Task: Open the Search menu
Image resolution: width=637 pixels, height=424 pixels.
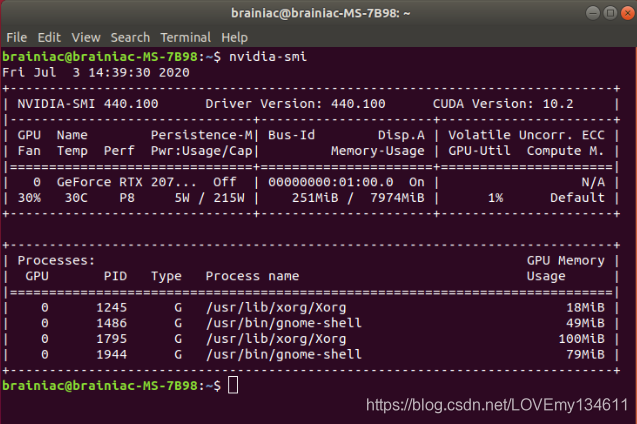Action: (x=130, y=38)
